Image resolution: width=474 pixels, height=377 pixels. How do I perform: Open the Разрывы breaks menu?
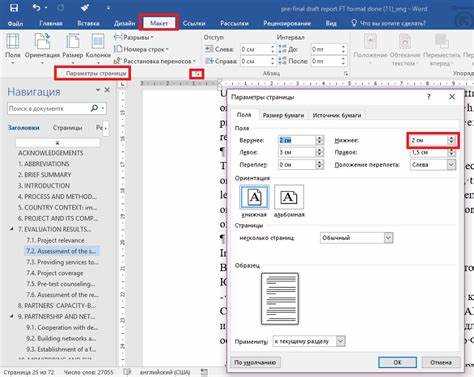133,38
